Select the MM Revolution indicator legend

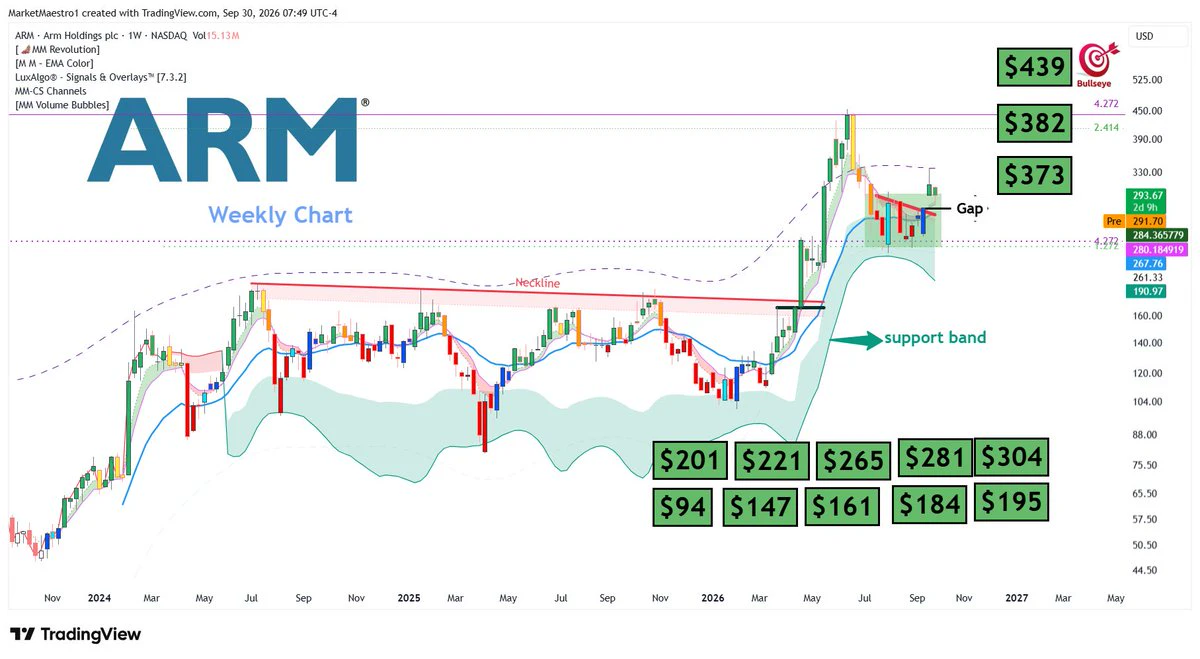[x=58, y=49]
